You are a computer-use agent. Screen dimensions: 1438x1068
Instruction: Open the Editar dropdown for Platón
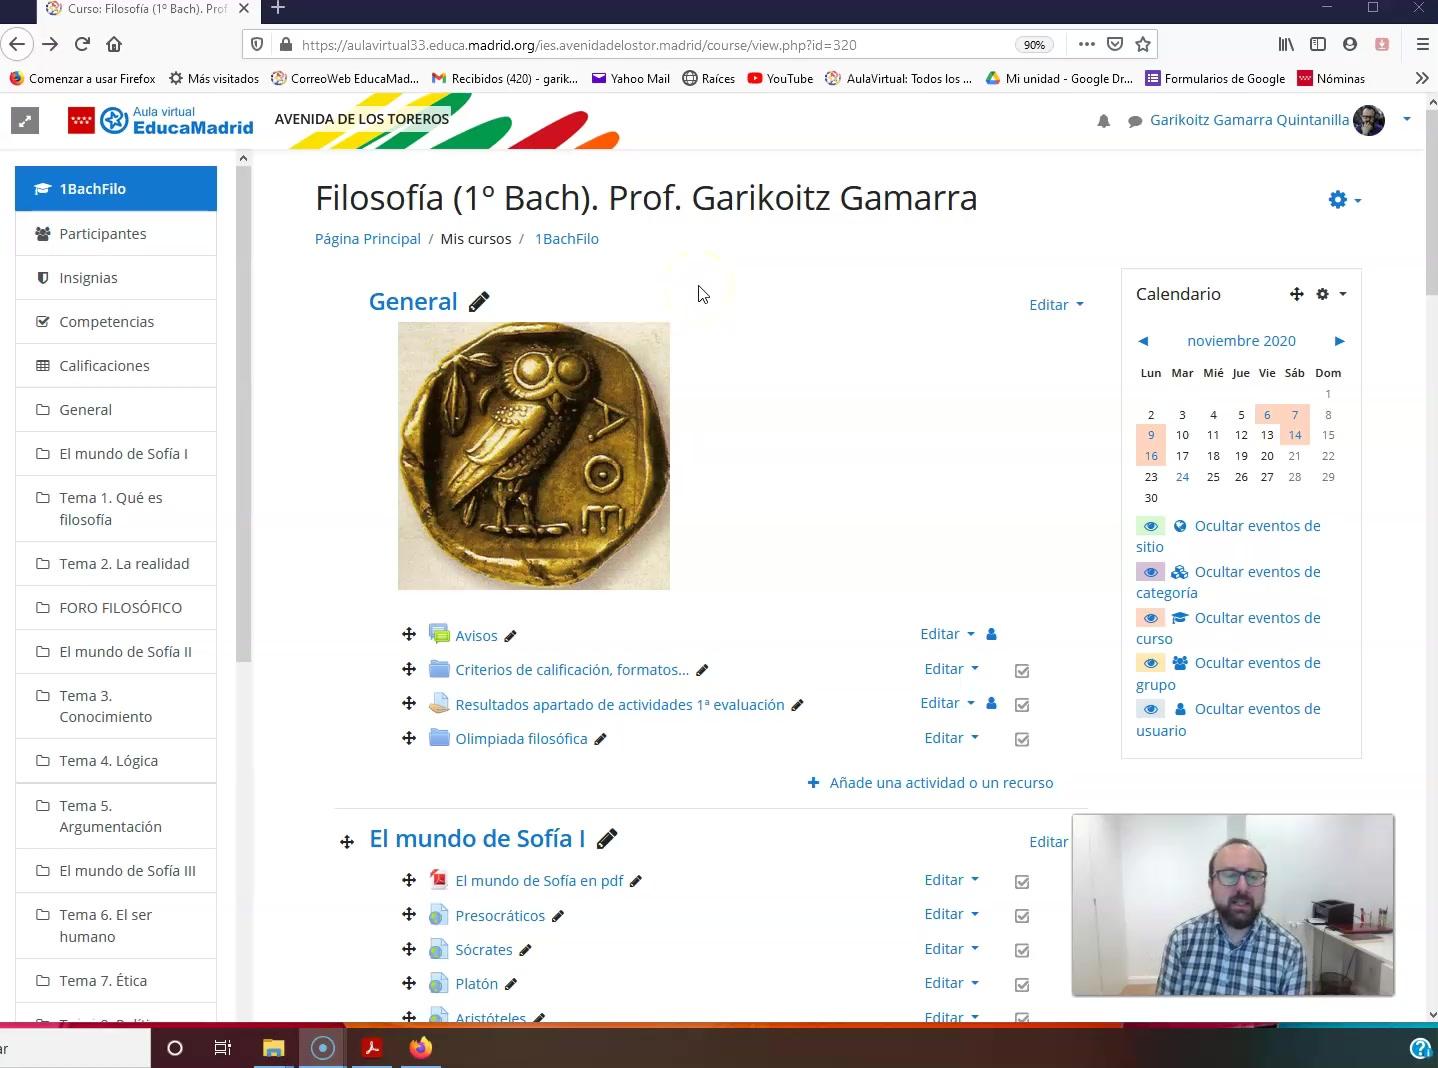(951, 983)
